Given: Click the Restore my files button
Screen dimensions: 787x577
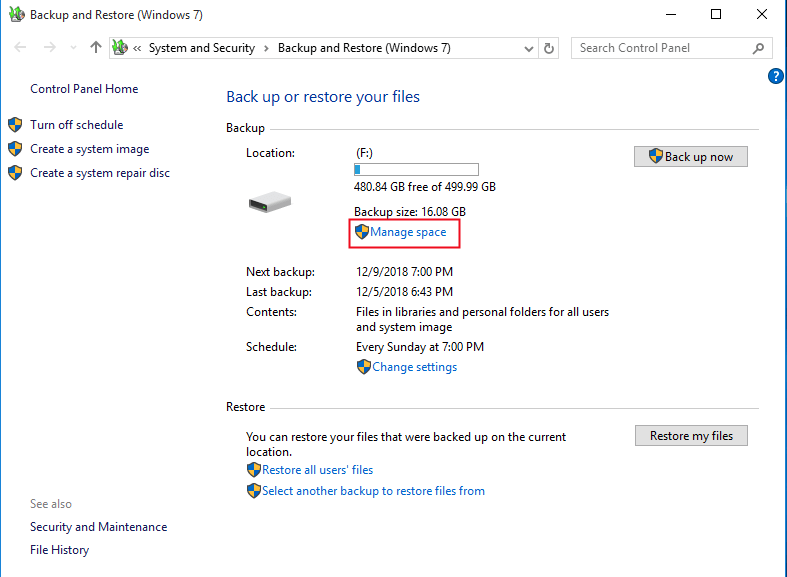Looking at the screenshot, I should [691, 435].
